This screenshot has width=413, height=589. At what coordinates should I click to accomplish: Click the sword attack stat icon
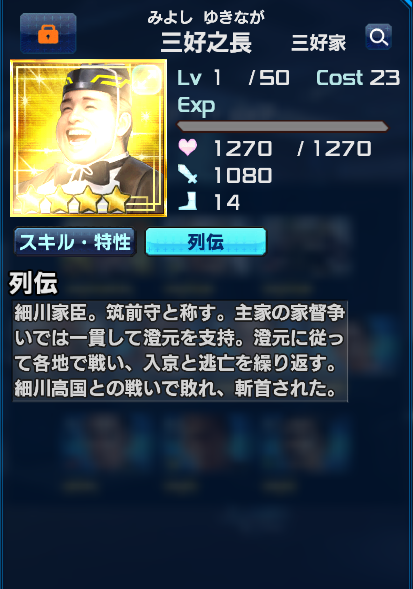click(187, 175)
